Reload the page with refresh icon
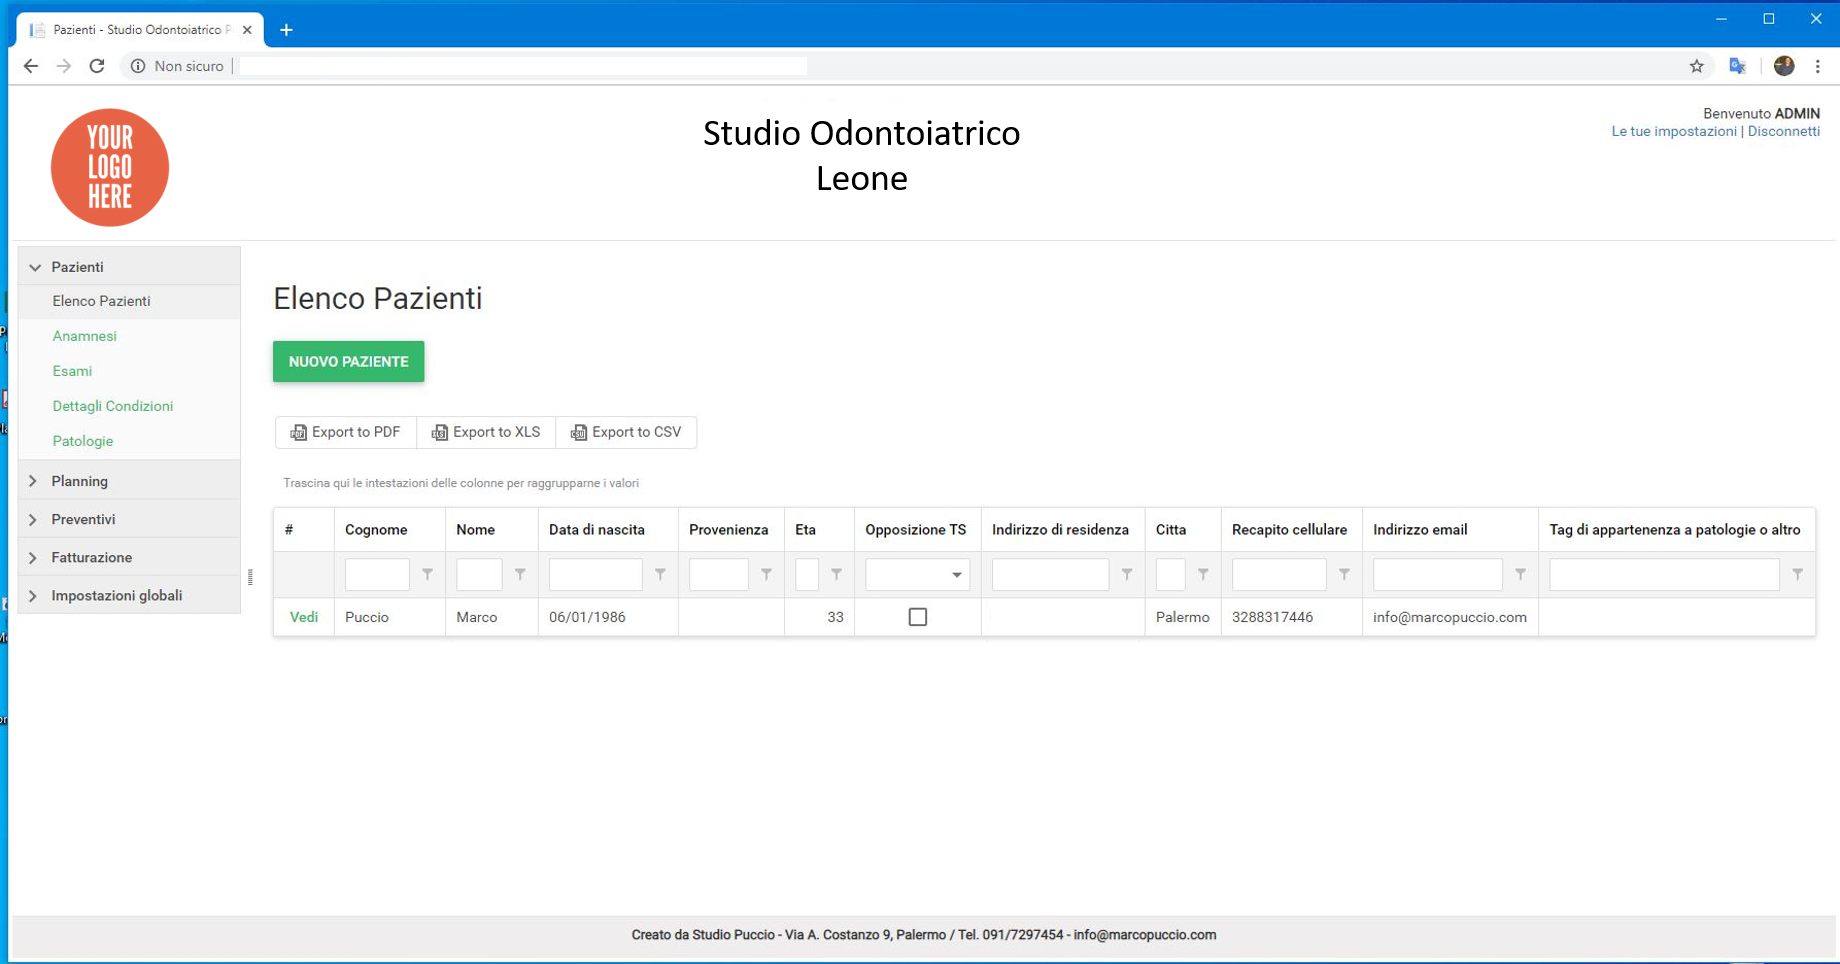The image size is (1840, 964). click(x=97, y=66)
